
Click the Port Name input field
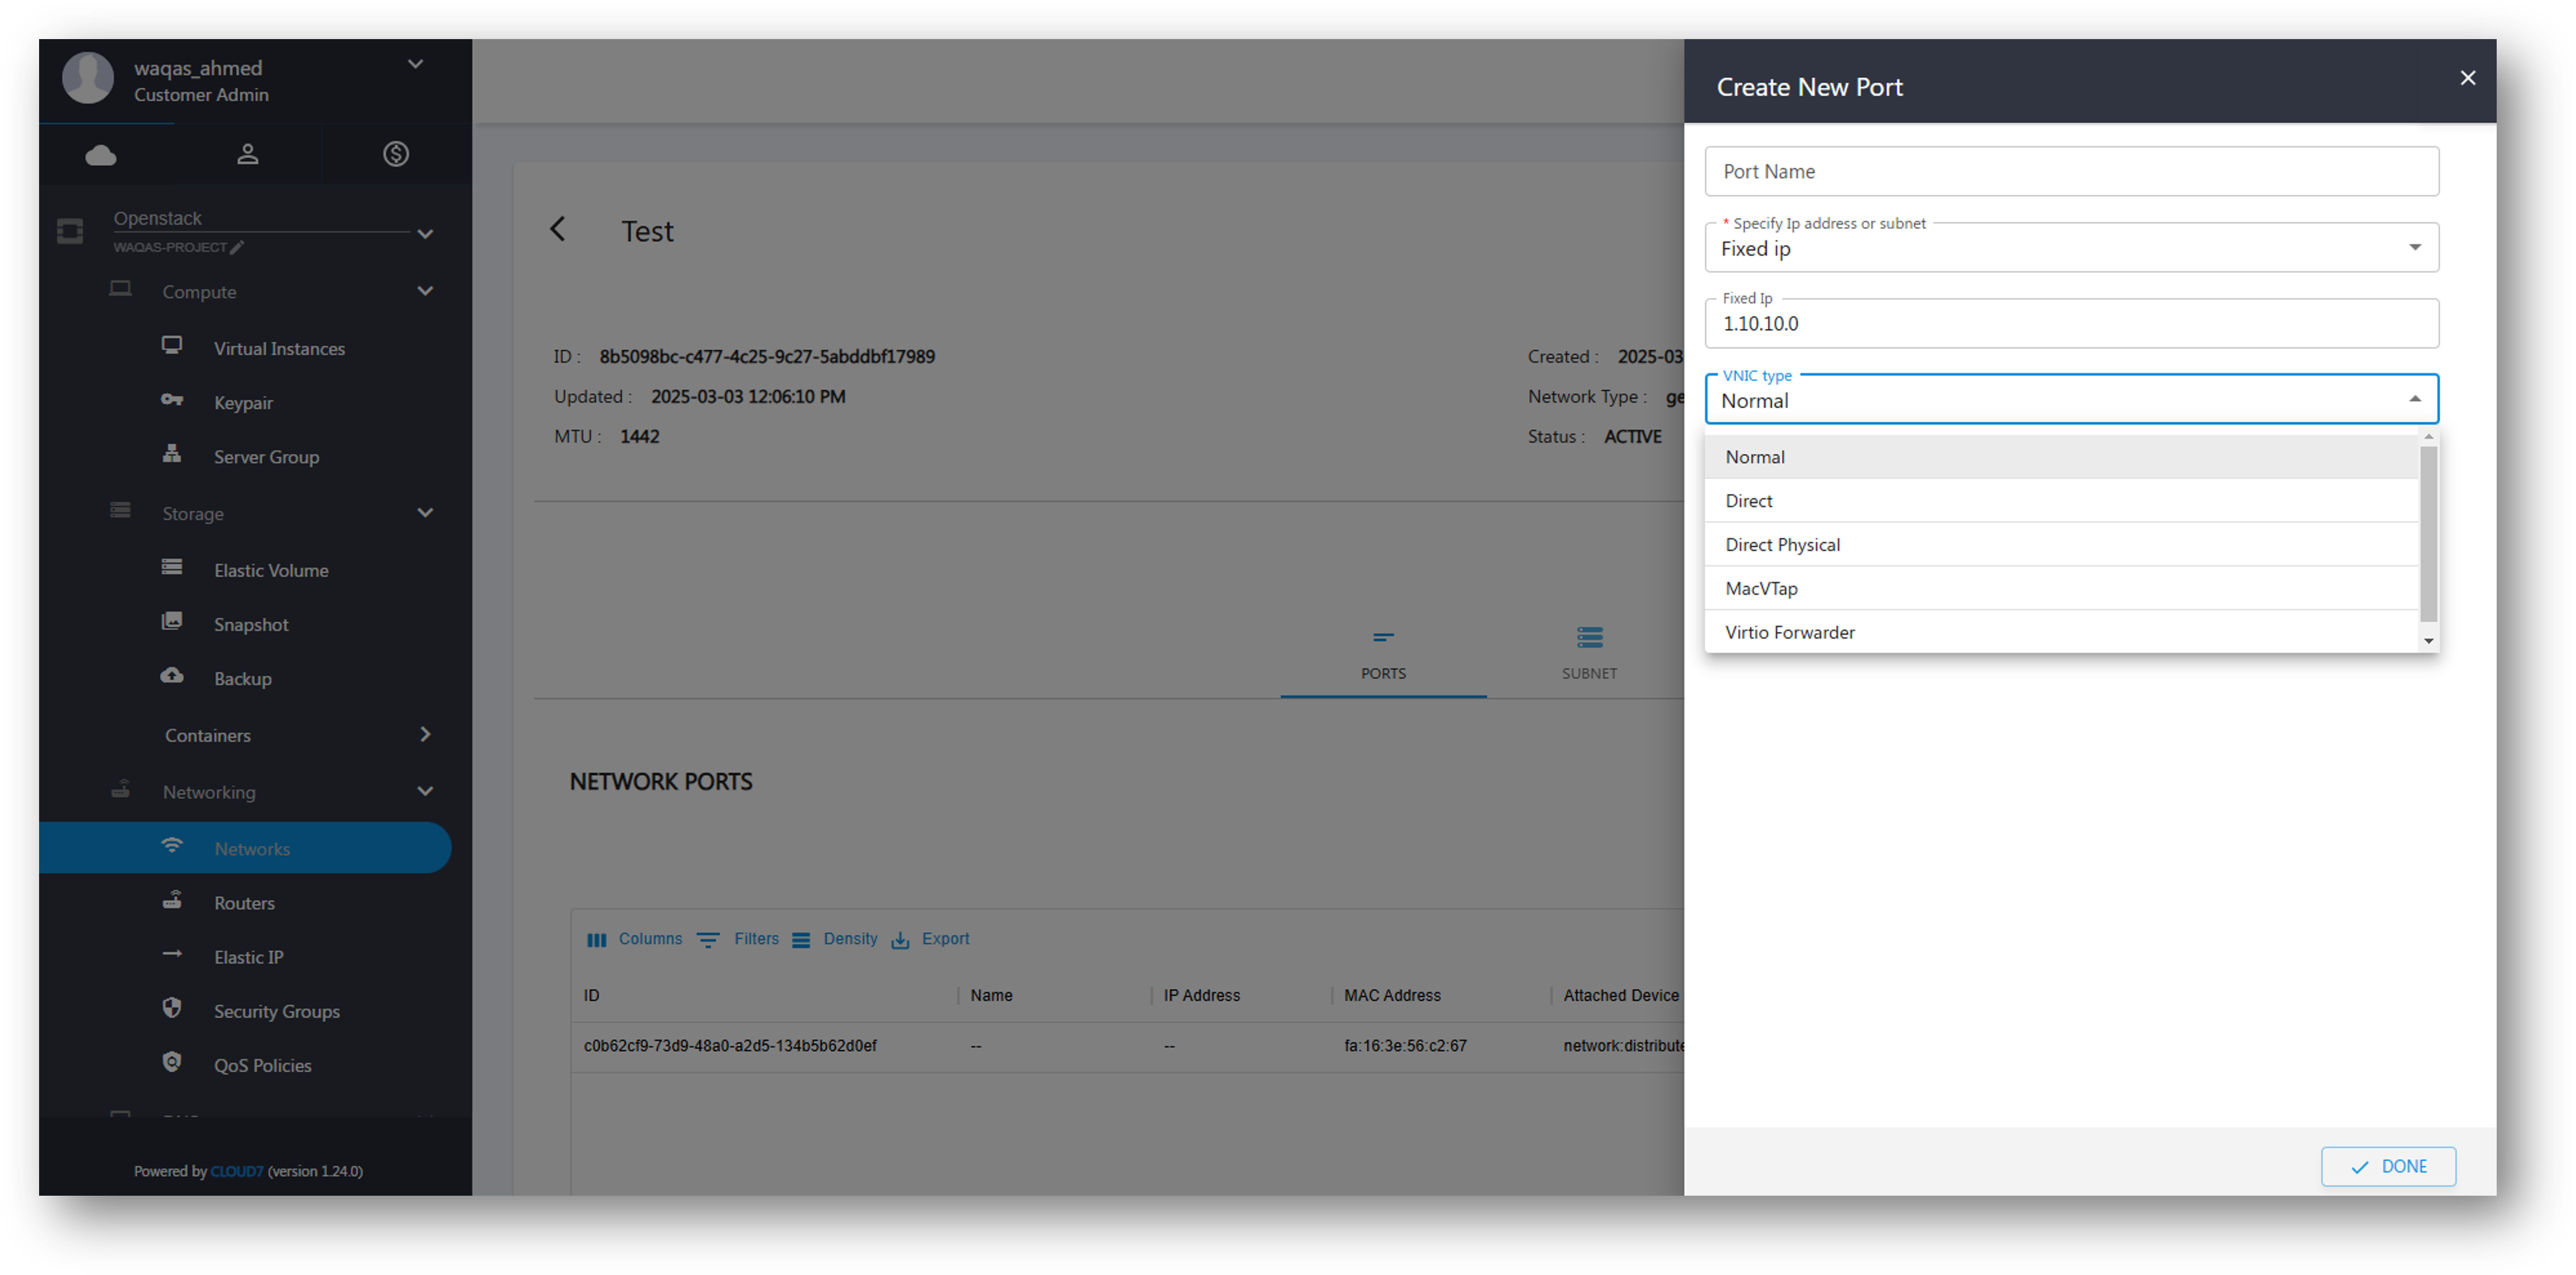coord(2070,172)
